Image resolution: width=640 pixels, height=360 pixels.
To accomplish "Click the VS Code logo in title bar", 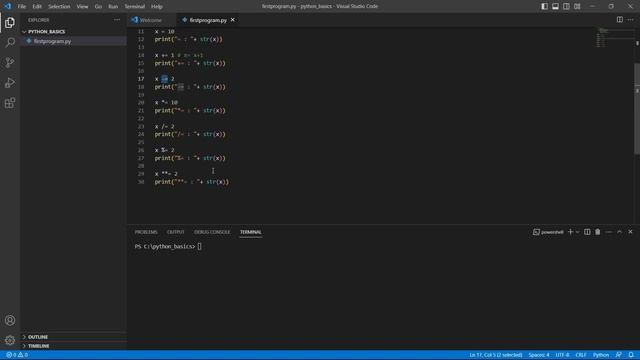I will pyautogui.click(x=7, y=6).
